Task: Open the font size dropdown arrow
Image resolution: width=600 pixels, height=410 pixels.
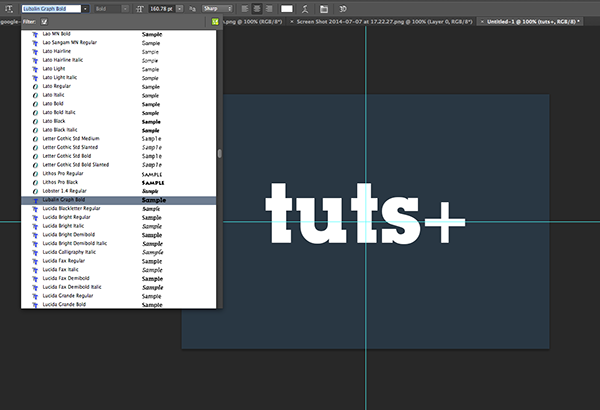Action: coord(179,9)
